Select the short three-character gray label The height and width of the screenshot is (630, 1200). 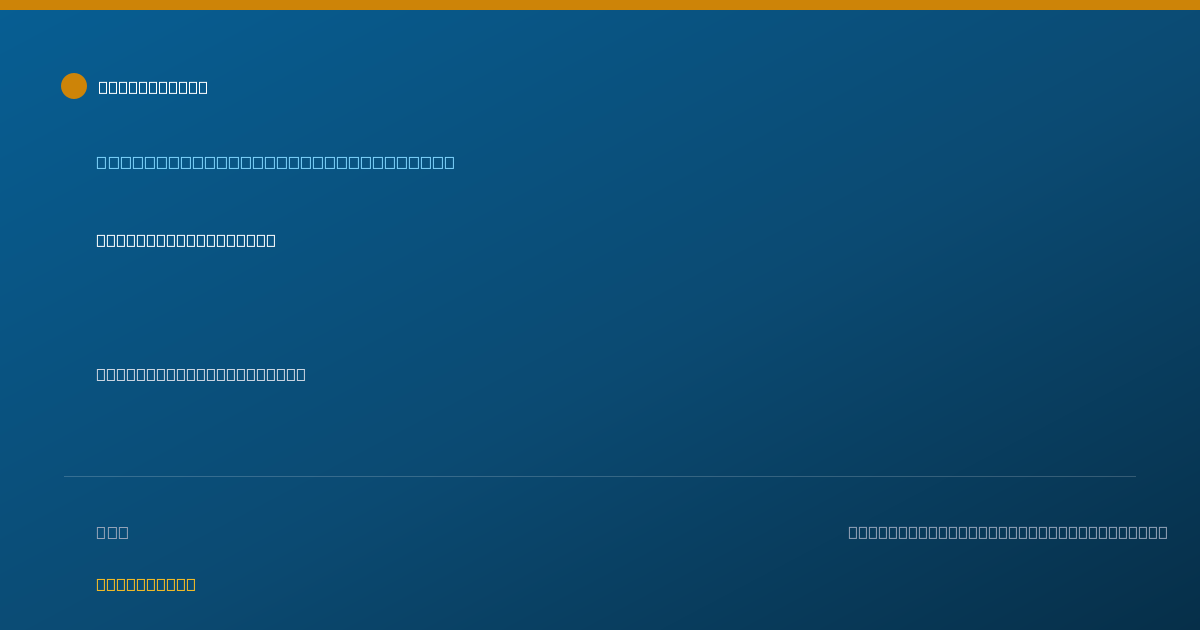112,532
